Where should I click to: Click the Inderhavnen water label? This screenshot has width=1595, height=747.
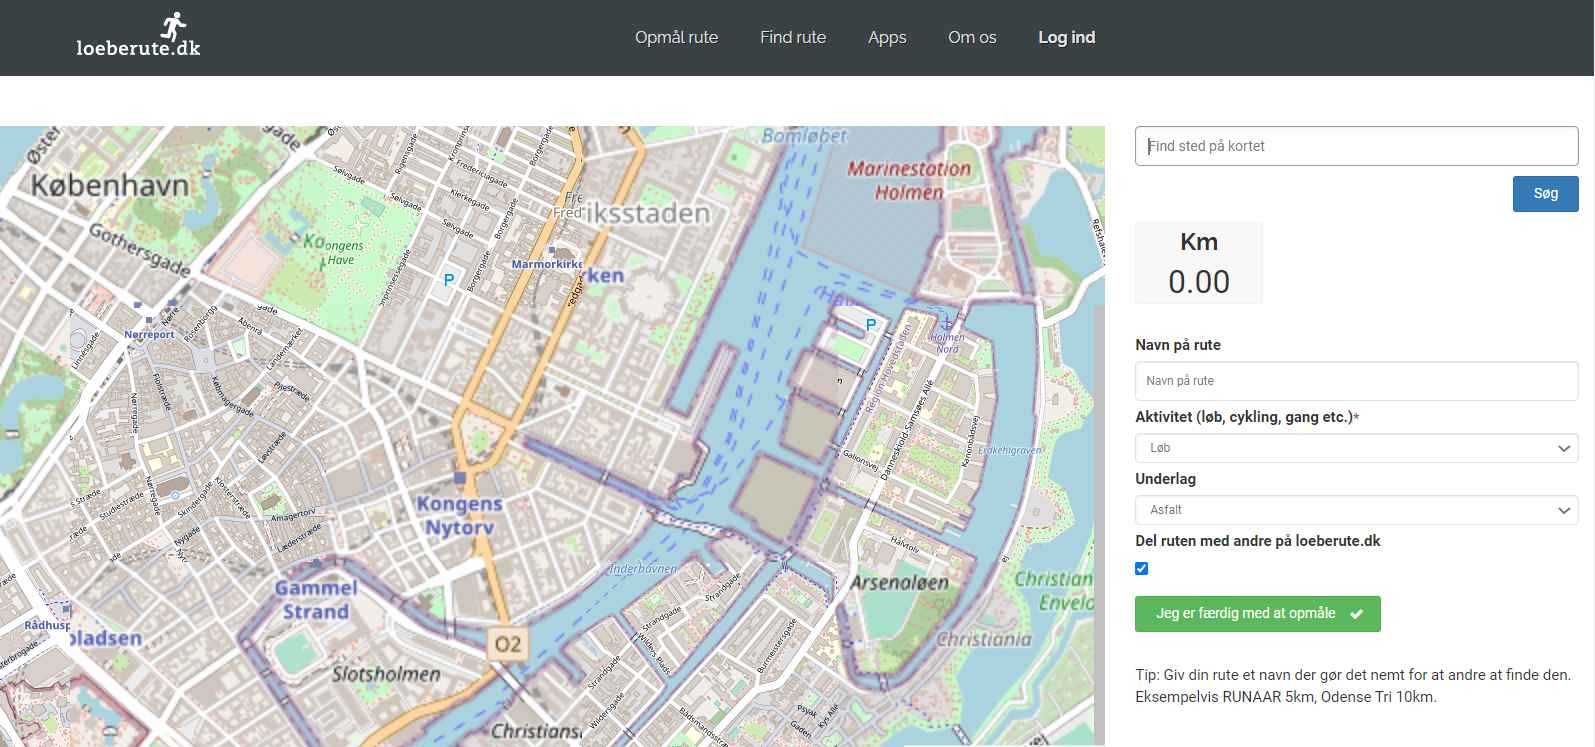tap(643, 569)
